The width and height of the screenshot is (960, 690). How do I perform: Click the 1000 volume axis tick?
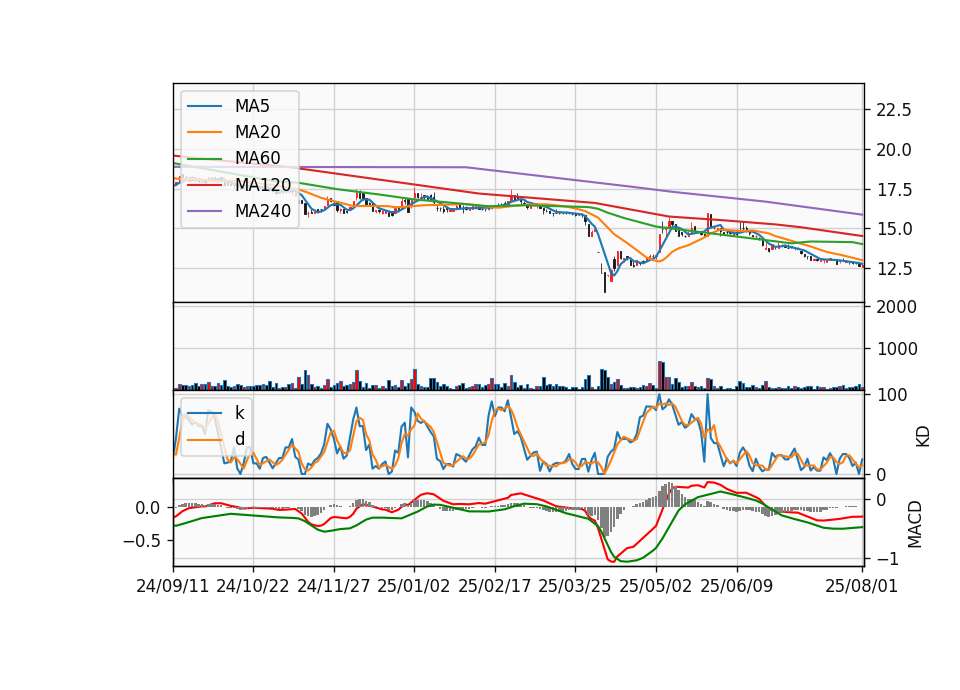[x=897, y=349]
